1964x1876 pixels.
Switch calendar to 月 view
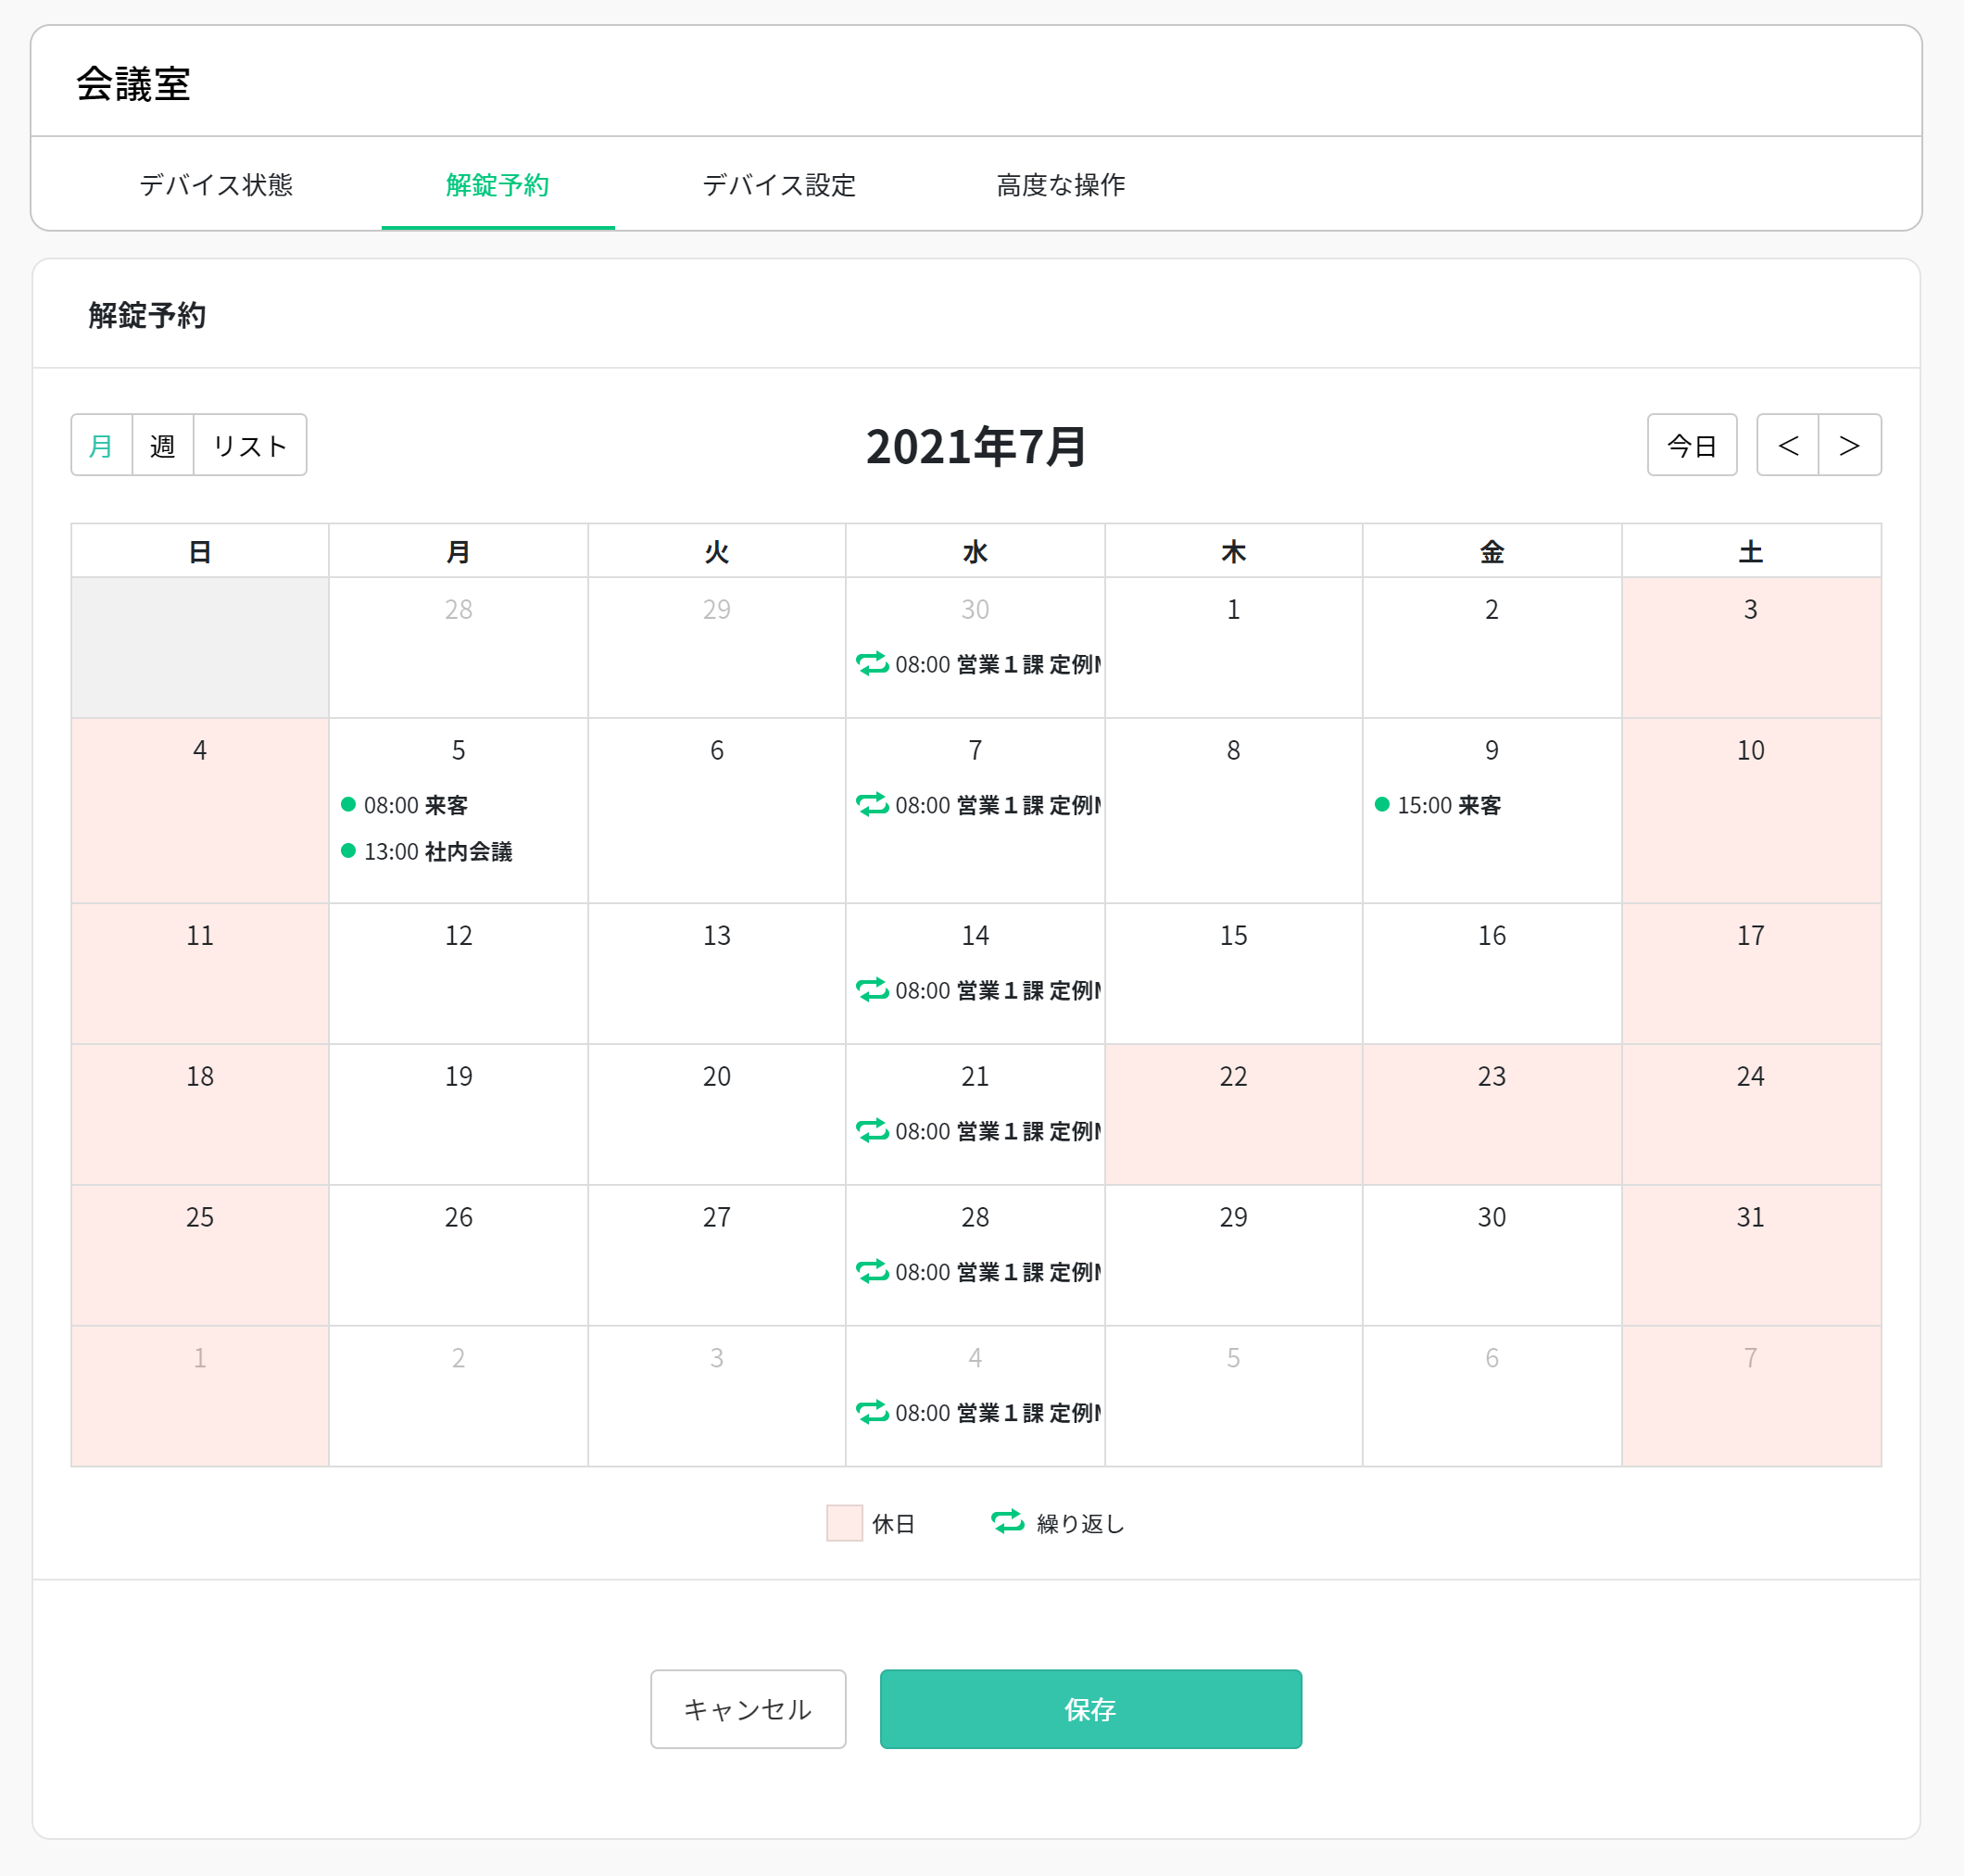point(101,445)
